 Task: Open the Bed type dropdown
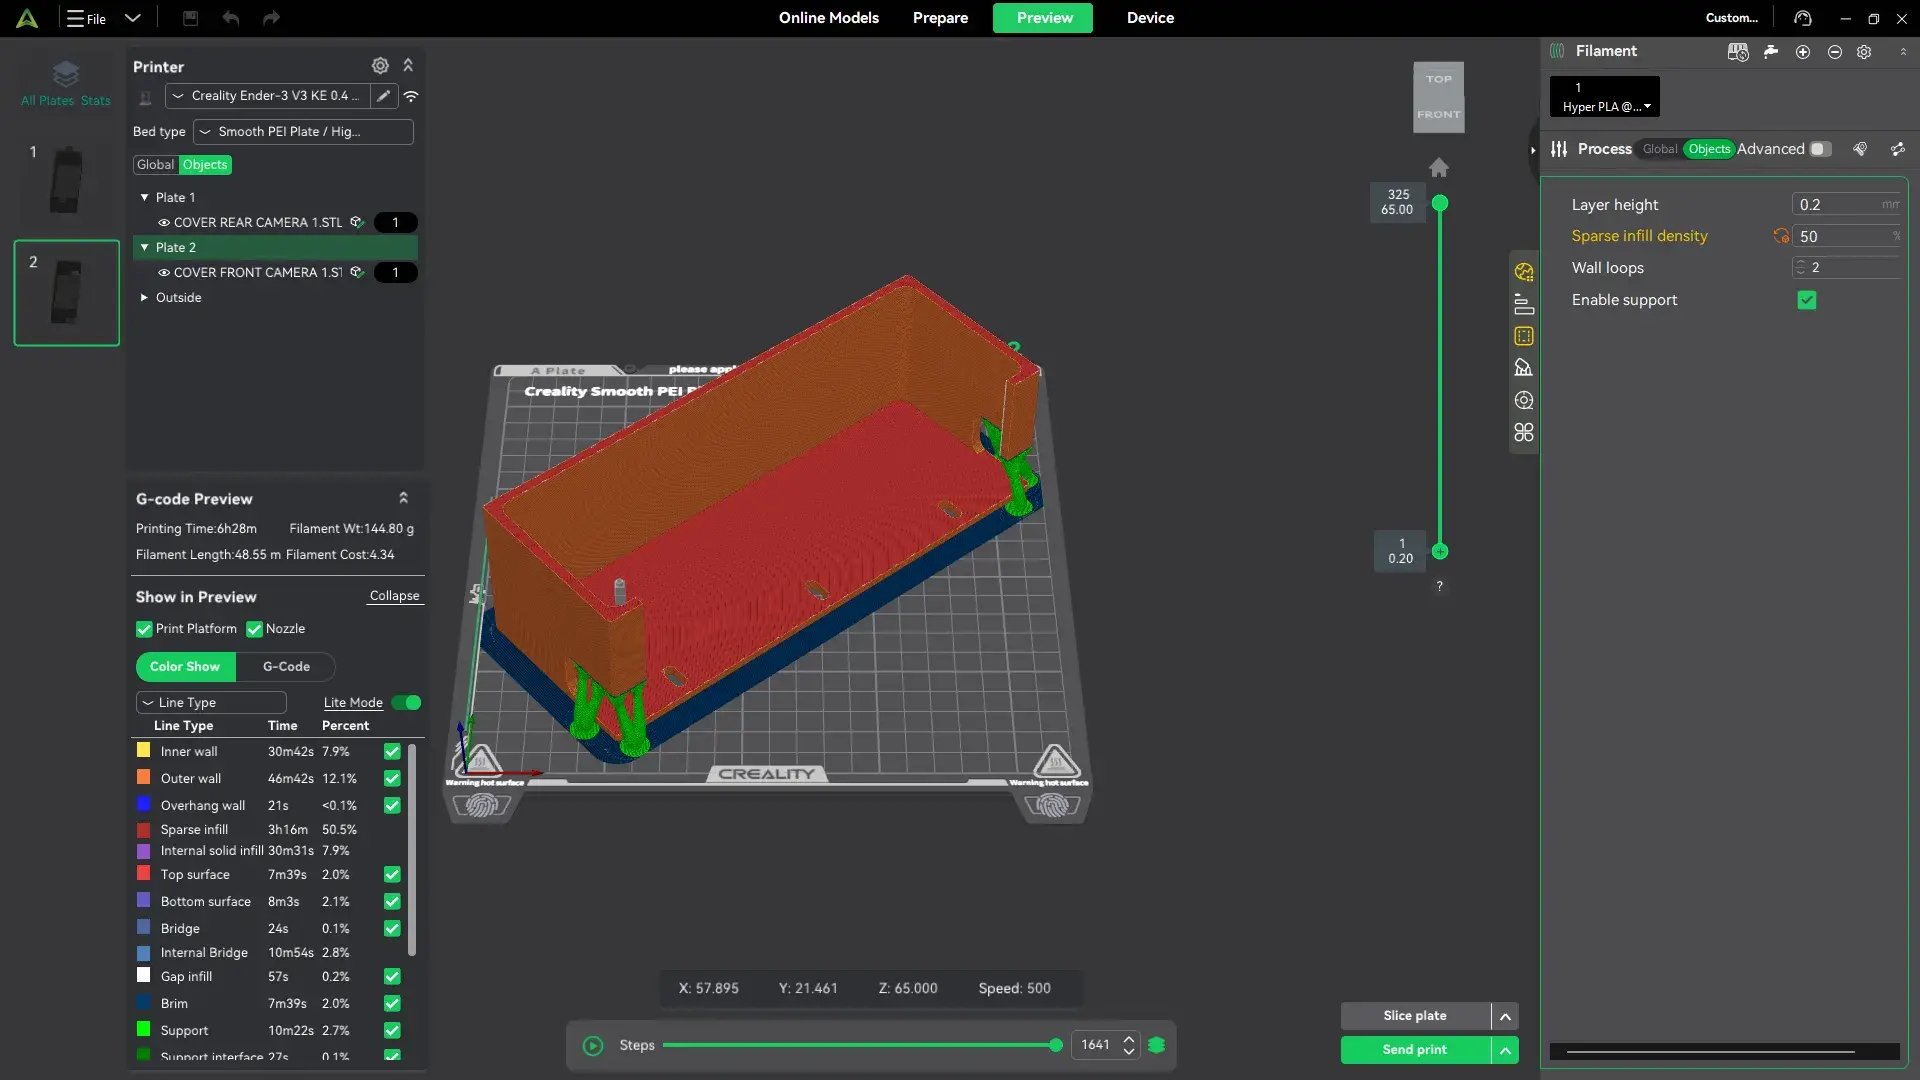tap(303, 132)
